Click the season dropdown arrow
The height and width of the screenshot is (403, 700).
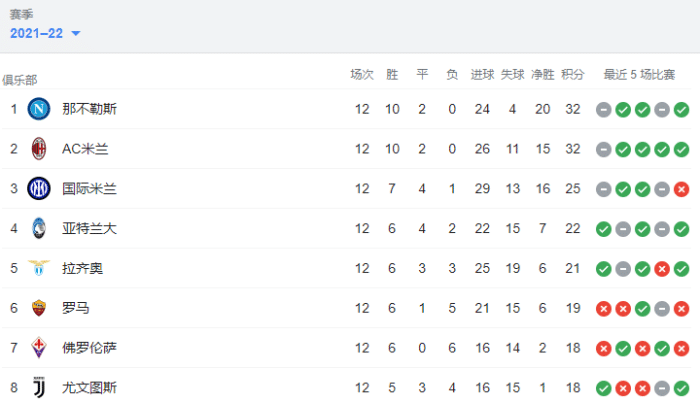(76, 34)
